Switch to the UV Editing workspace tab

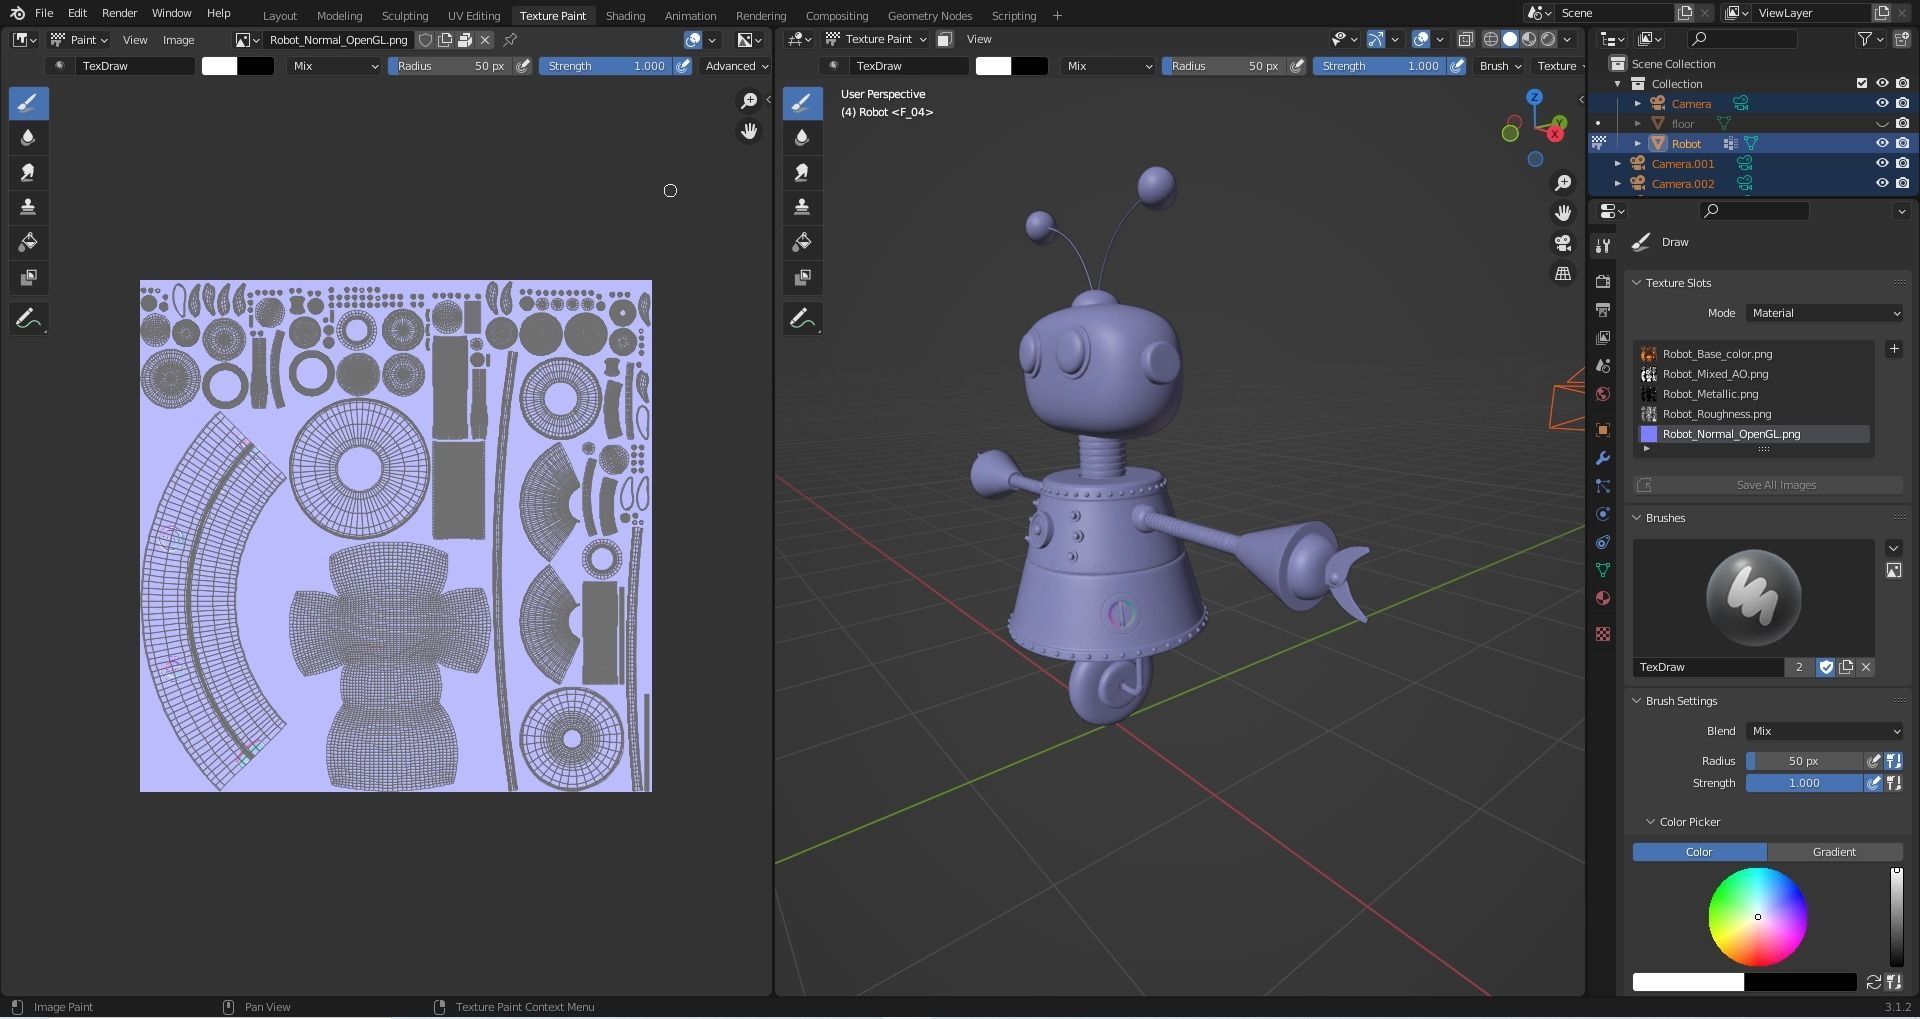coord(474,15)
